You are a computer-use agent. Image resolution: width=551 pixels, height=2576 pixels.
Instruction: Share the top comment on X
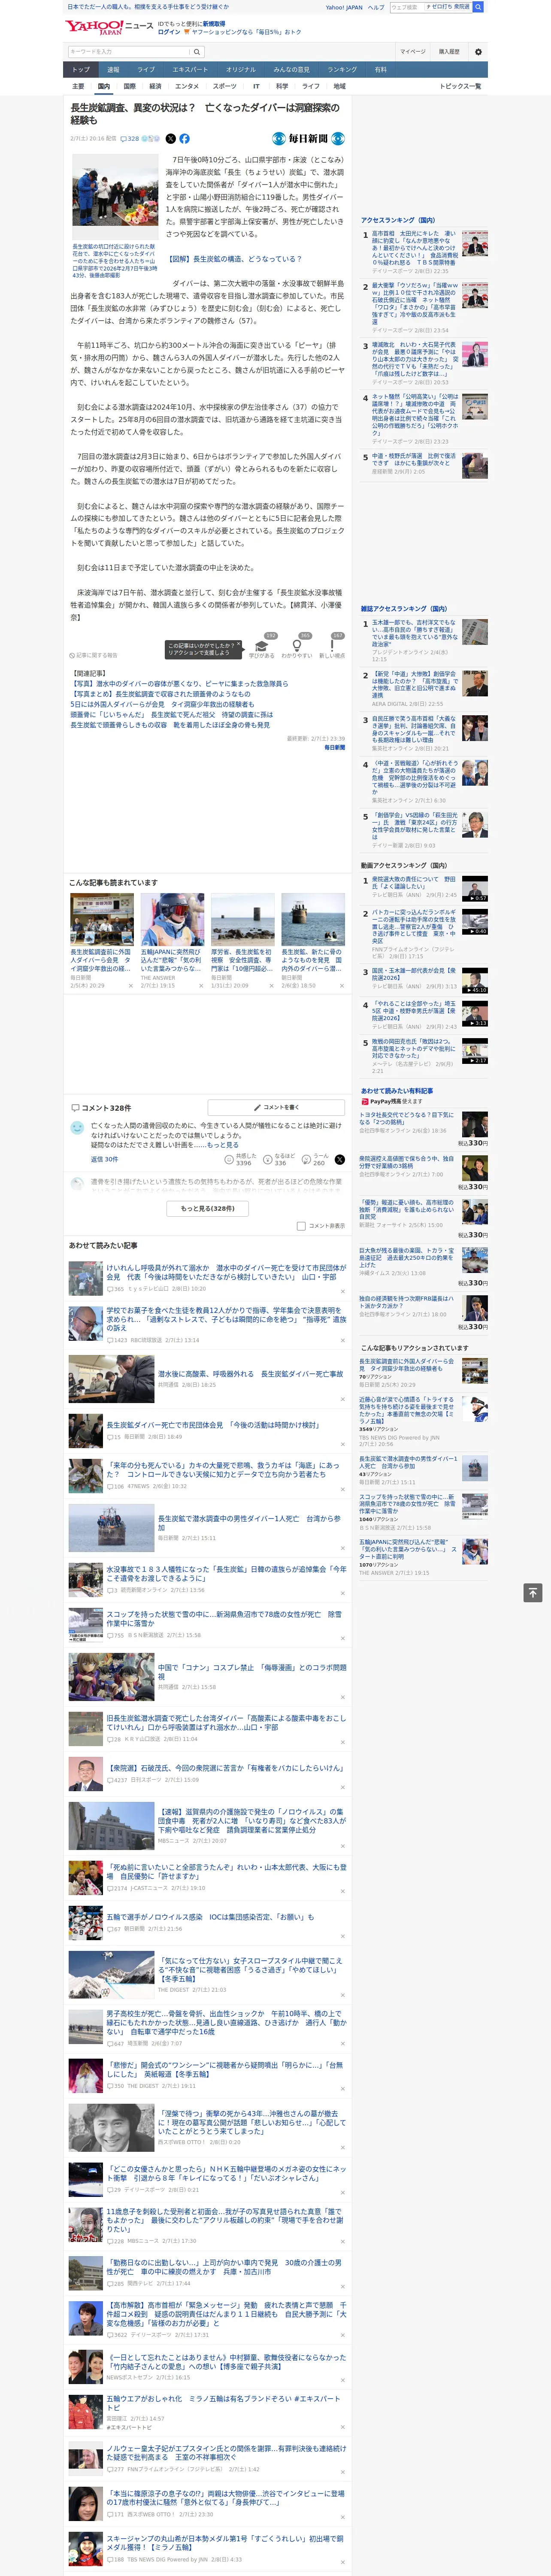tap(340, 1159)
